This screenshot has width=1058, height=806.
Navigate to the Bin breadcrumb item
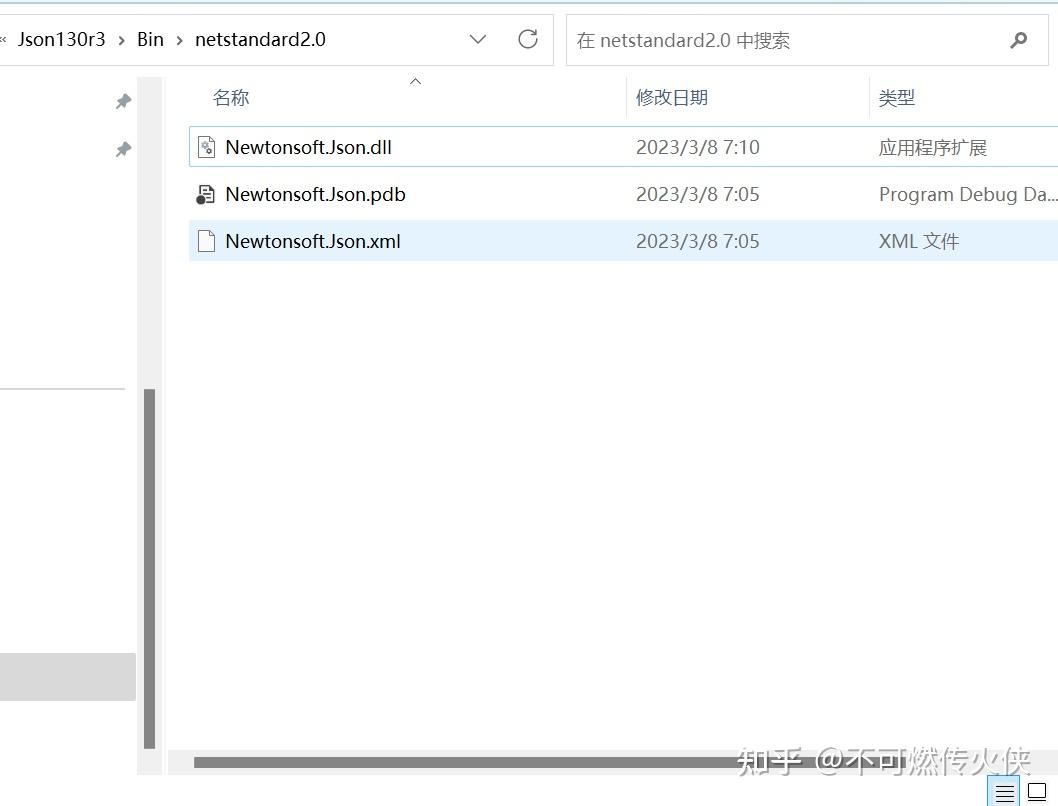pos(150,39)
